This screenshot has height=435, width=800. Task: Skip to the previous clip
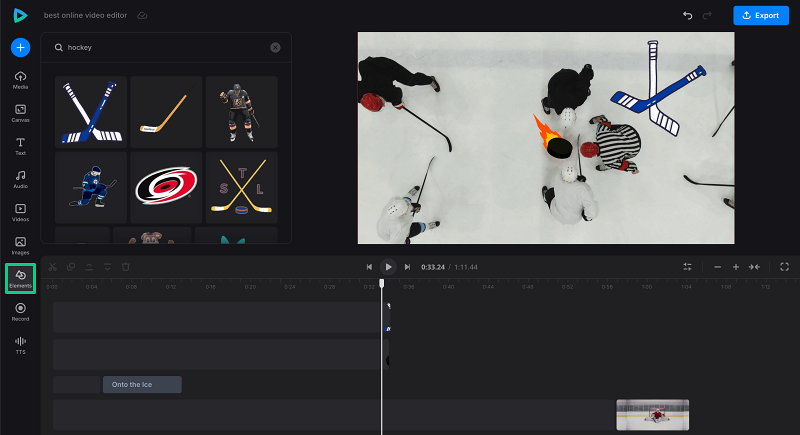[369, 267]
